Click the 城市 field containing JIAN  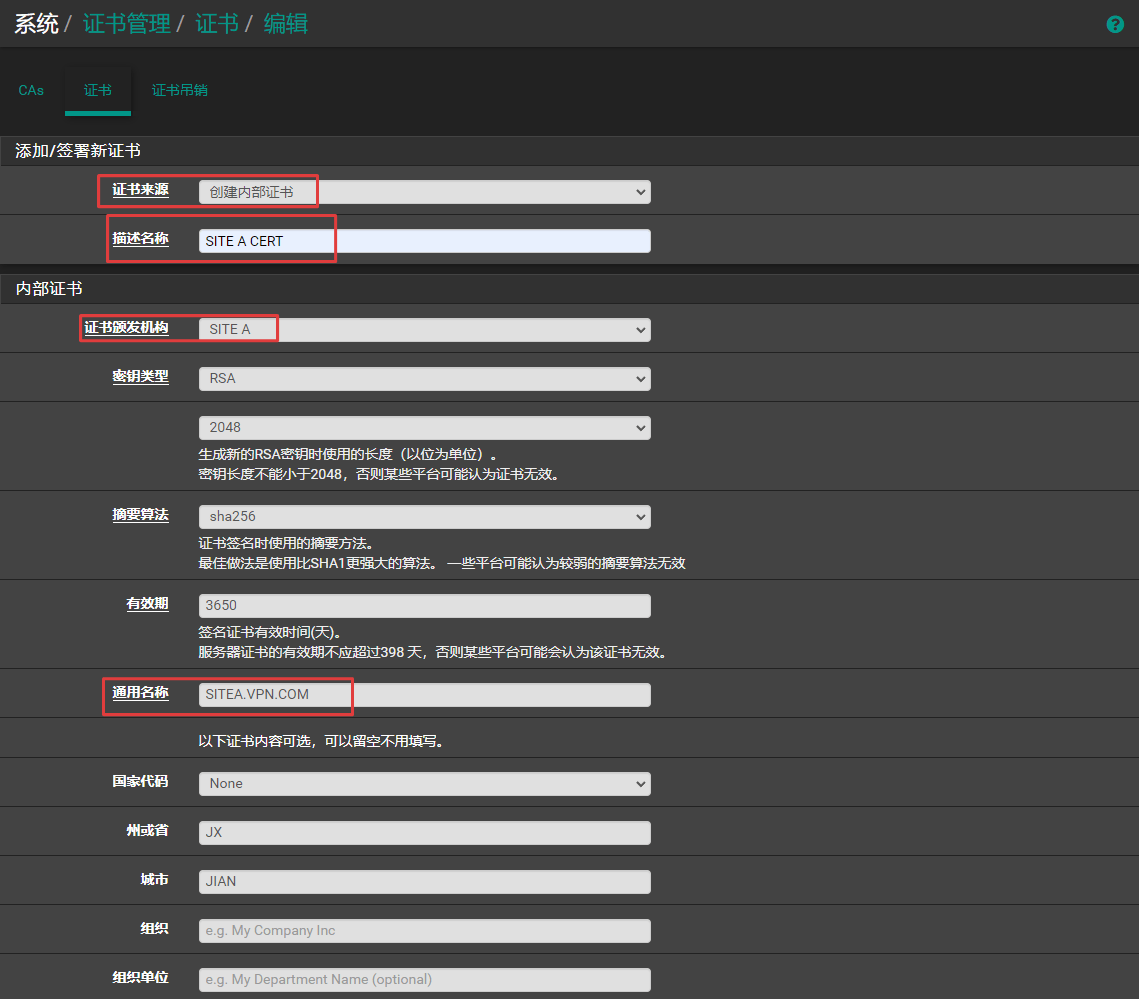(424, 881)
